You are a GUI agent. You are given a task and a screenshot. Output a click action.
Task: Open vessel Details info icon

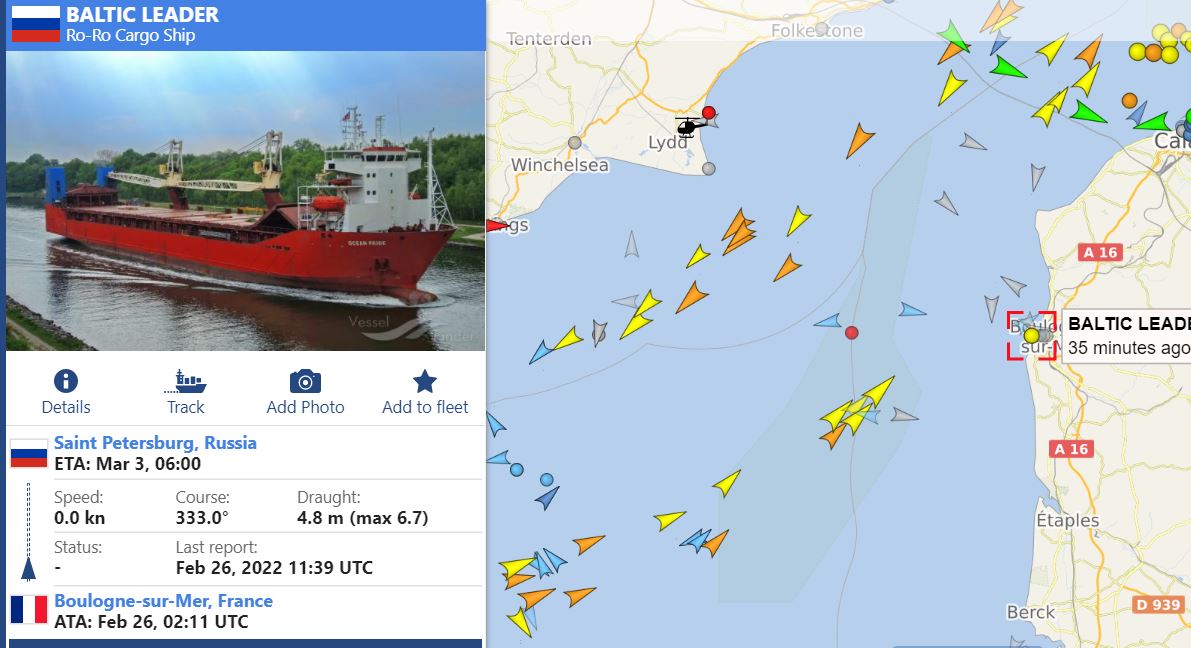point(66,381)
